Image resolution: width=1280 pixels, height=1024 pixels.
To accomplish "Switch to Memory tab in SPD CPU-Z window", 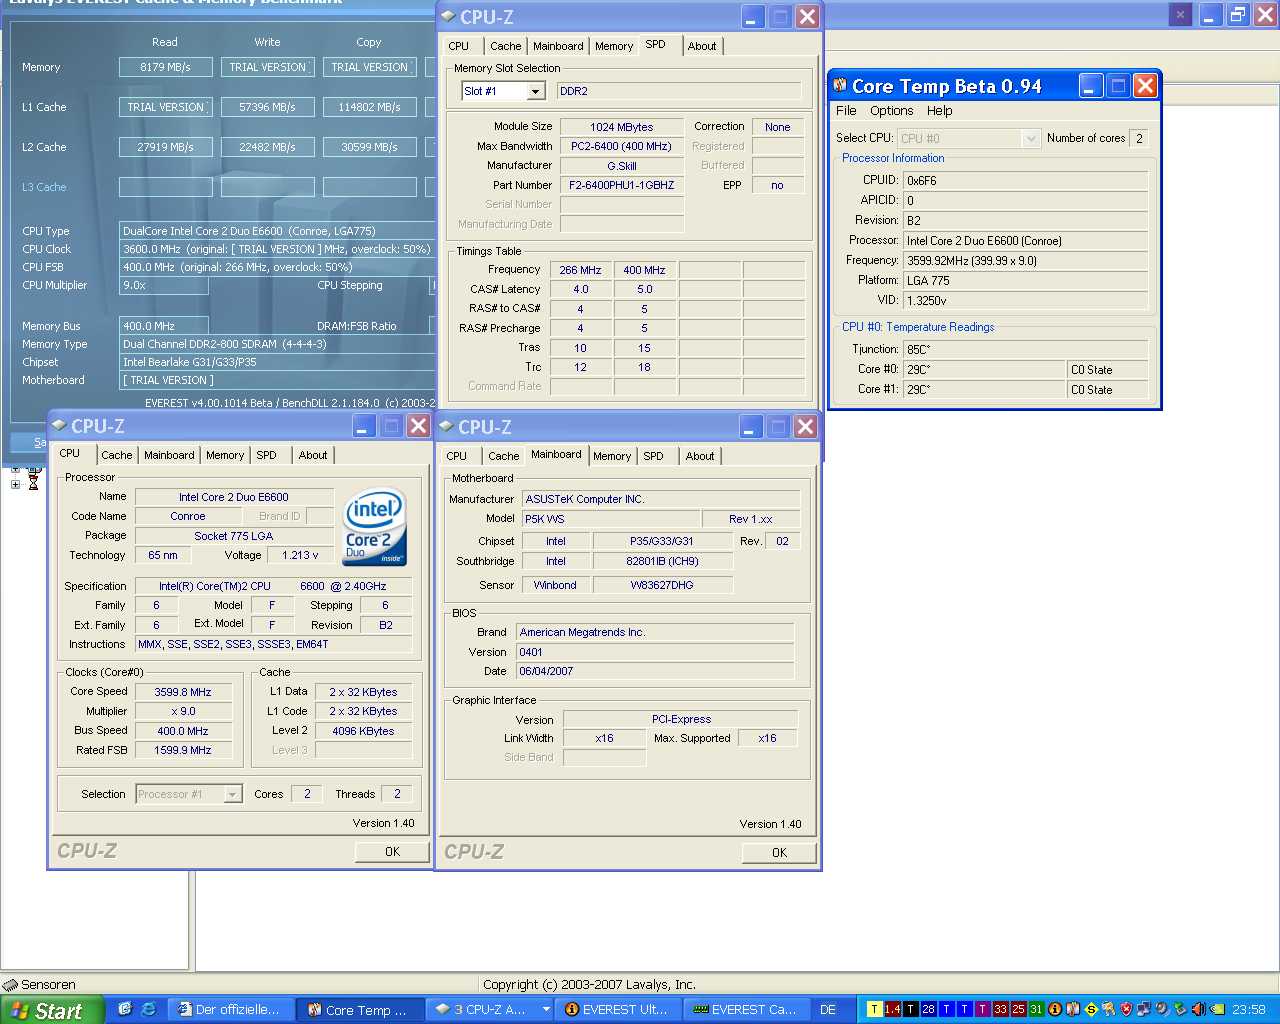I will 614,46.
